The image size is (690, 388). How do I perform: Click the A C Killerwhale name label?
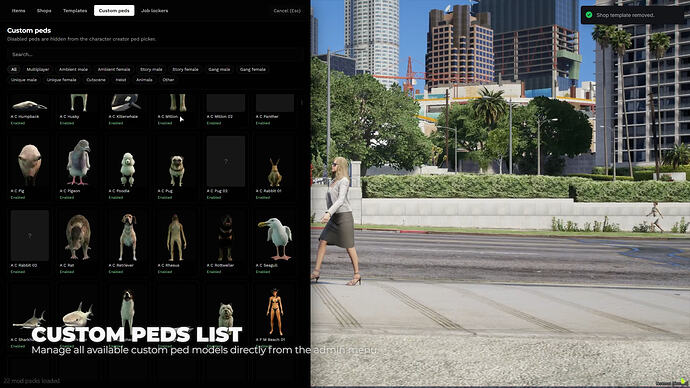pos(123,117)
